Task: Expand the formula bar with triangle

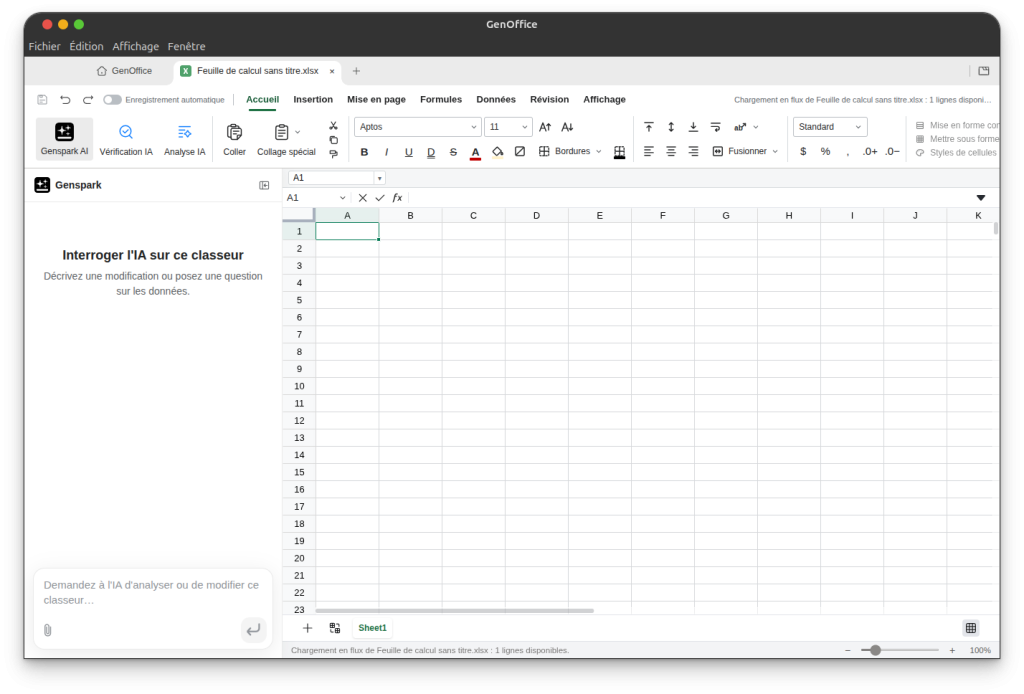Action: pyautogui.click(x=981, y=198)
